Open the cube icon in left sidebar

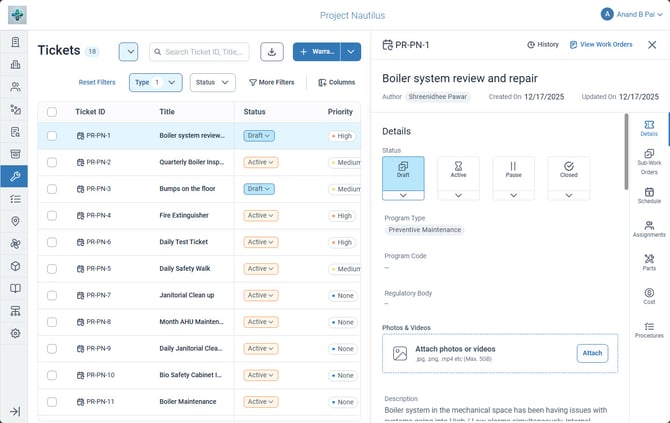[15, 266]
